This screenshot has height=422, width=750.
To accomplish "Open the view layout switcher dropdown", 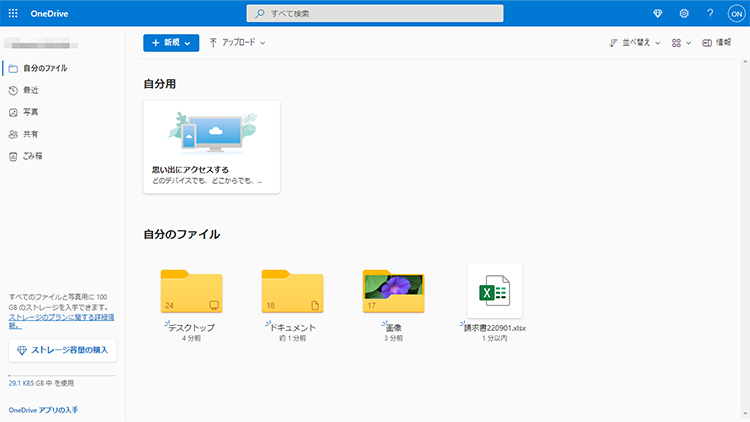I will [681, 43].
